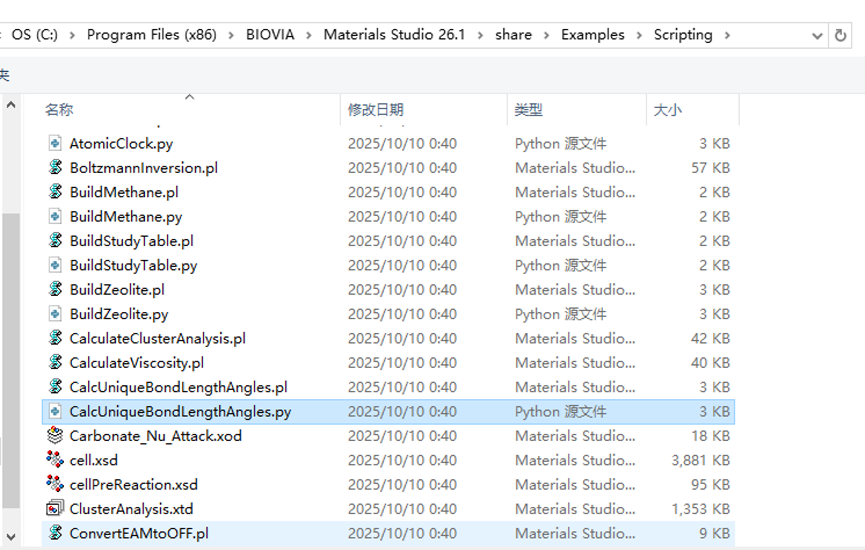Click the CalculateClusterAnalysis.pl script icon
The image size is (865, 550).
click(x=55, y=338)
